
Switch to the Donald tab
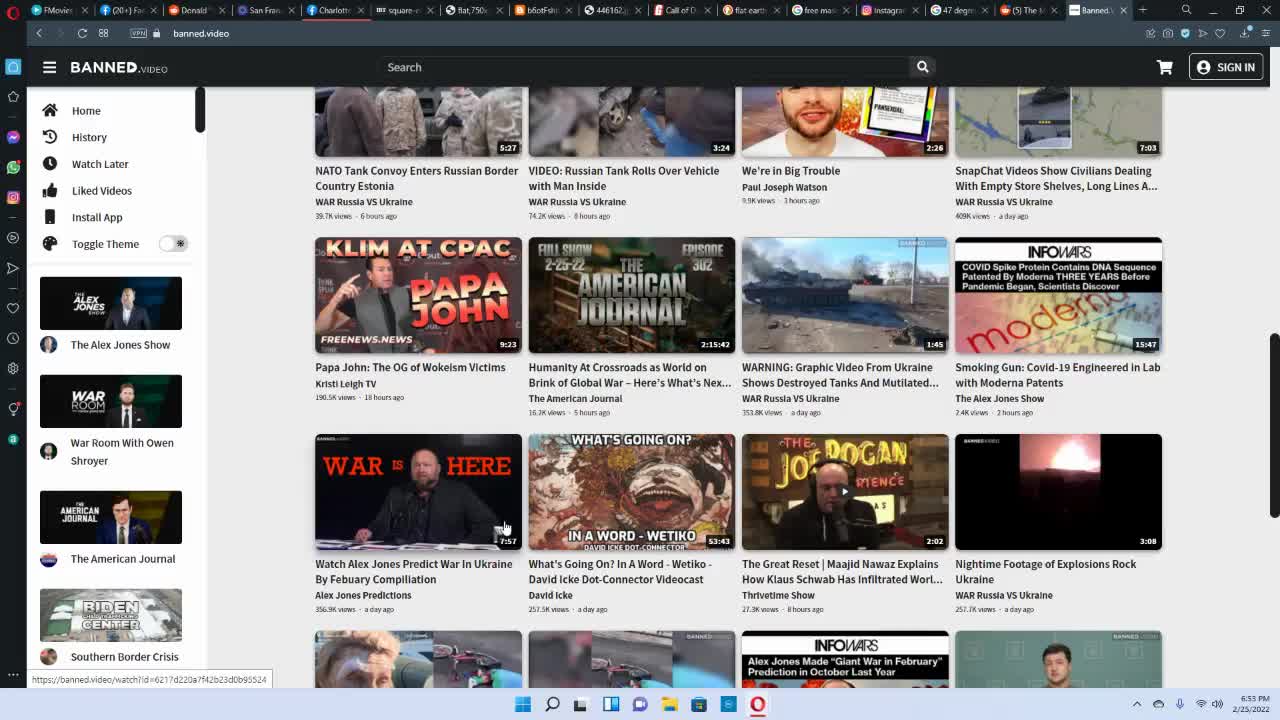click(196, 10)
